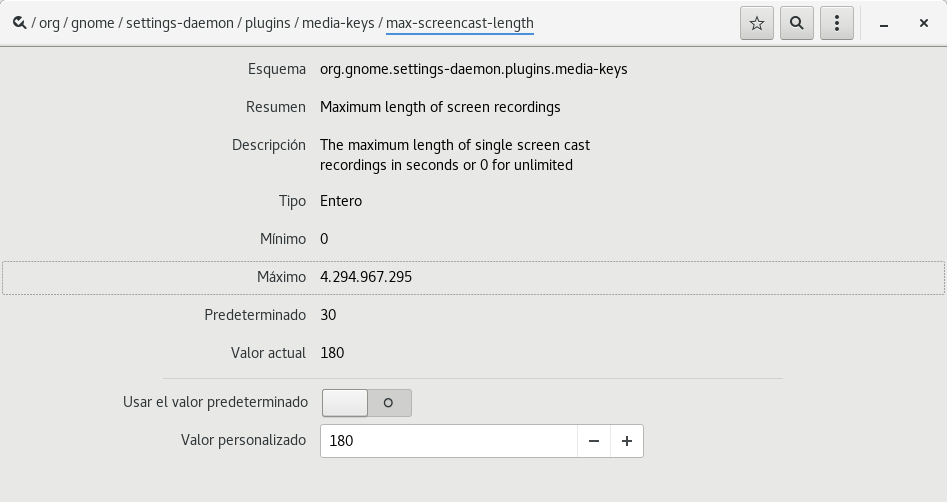Open 'plugins' path segment
Screen dimensions: 947x502
[271, 23]
